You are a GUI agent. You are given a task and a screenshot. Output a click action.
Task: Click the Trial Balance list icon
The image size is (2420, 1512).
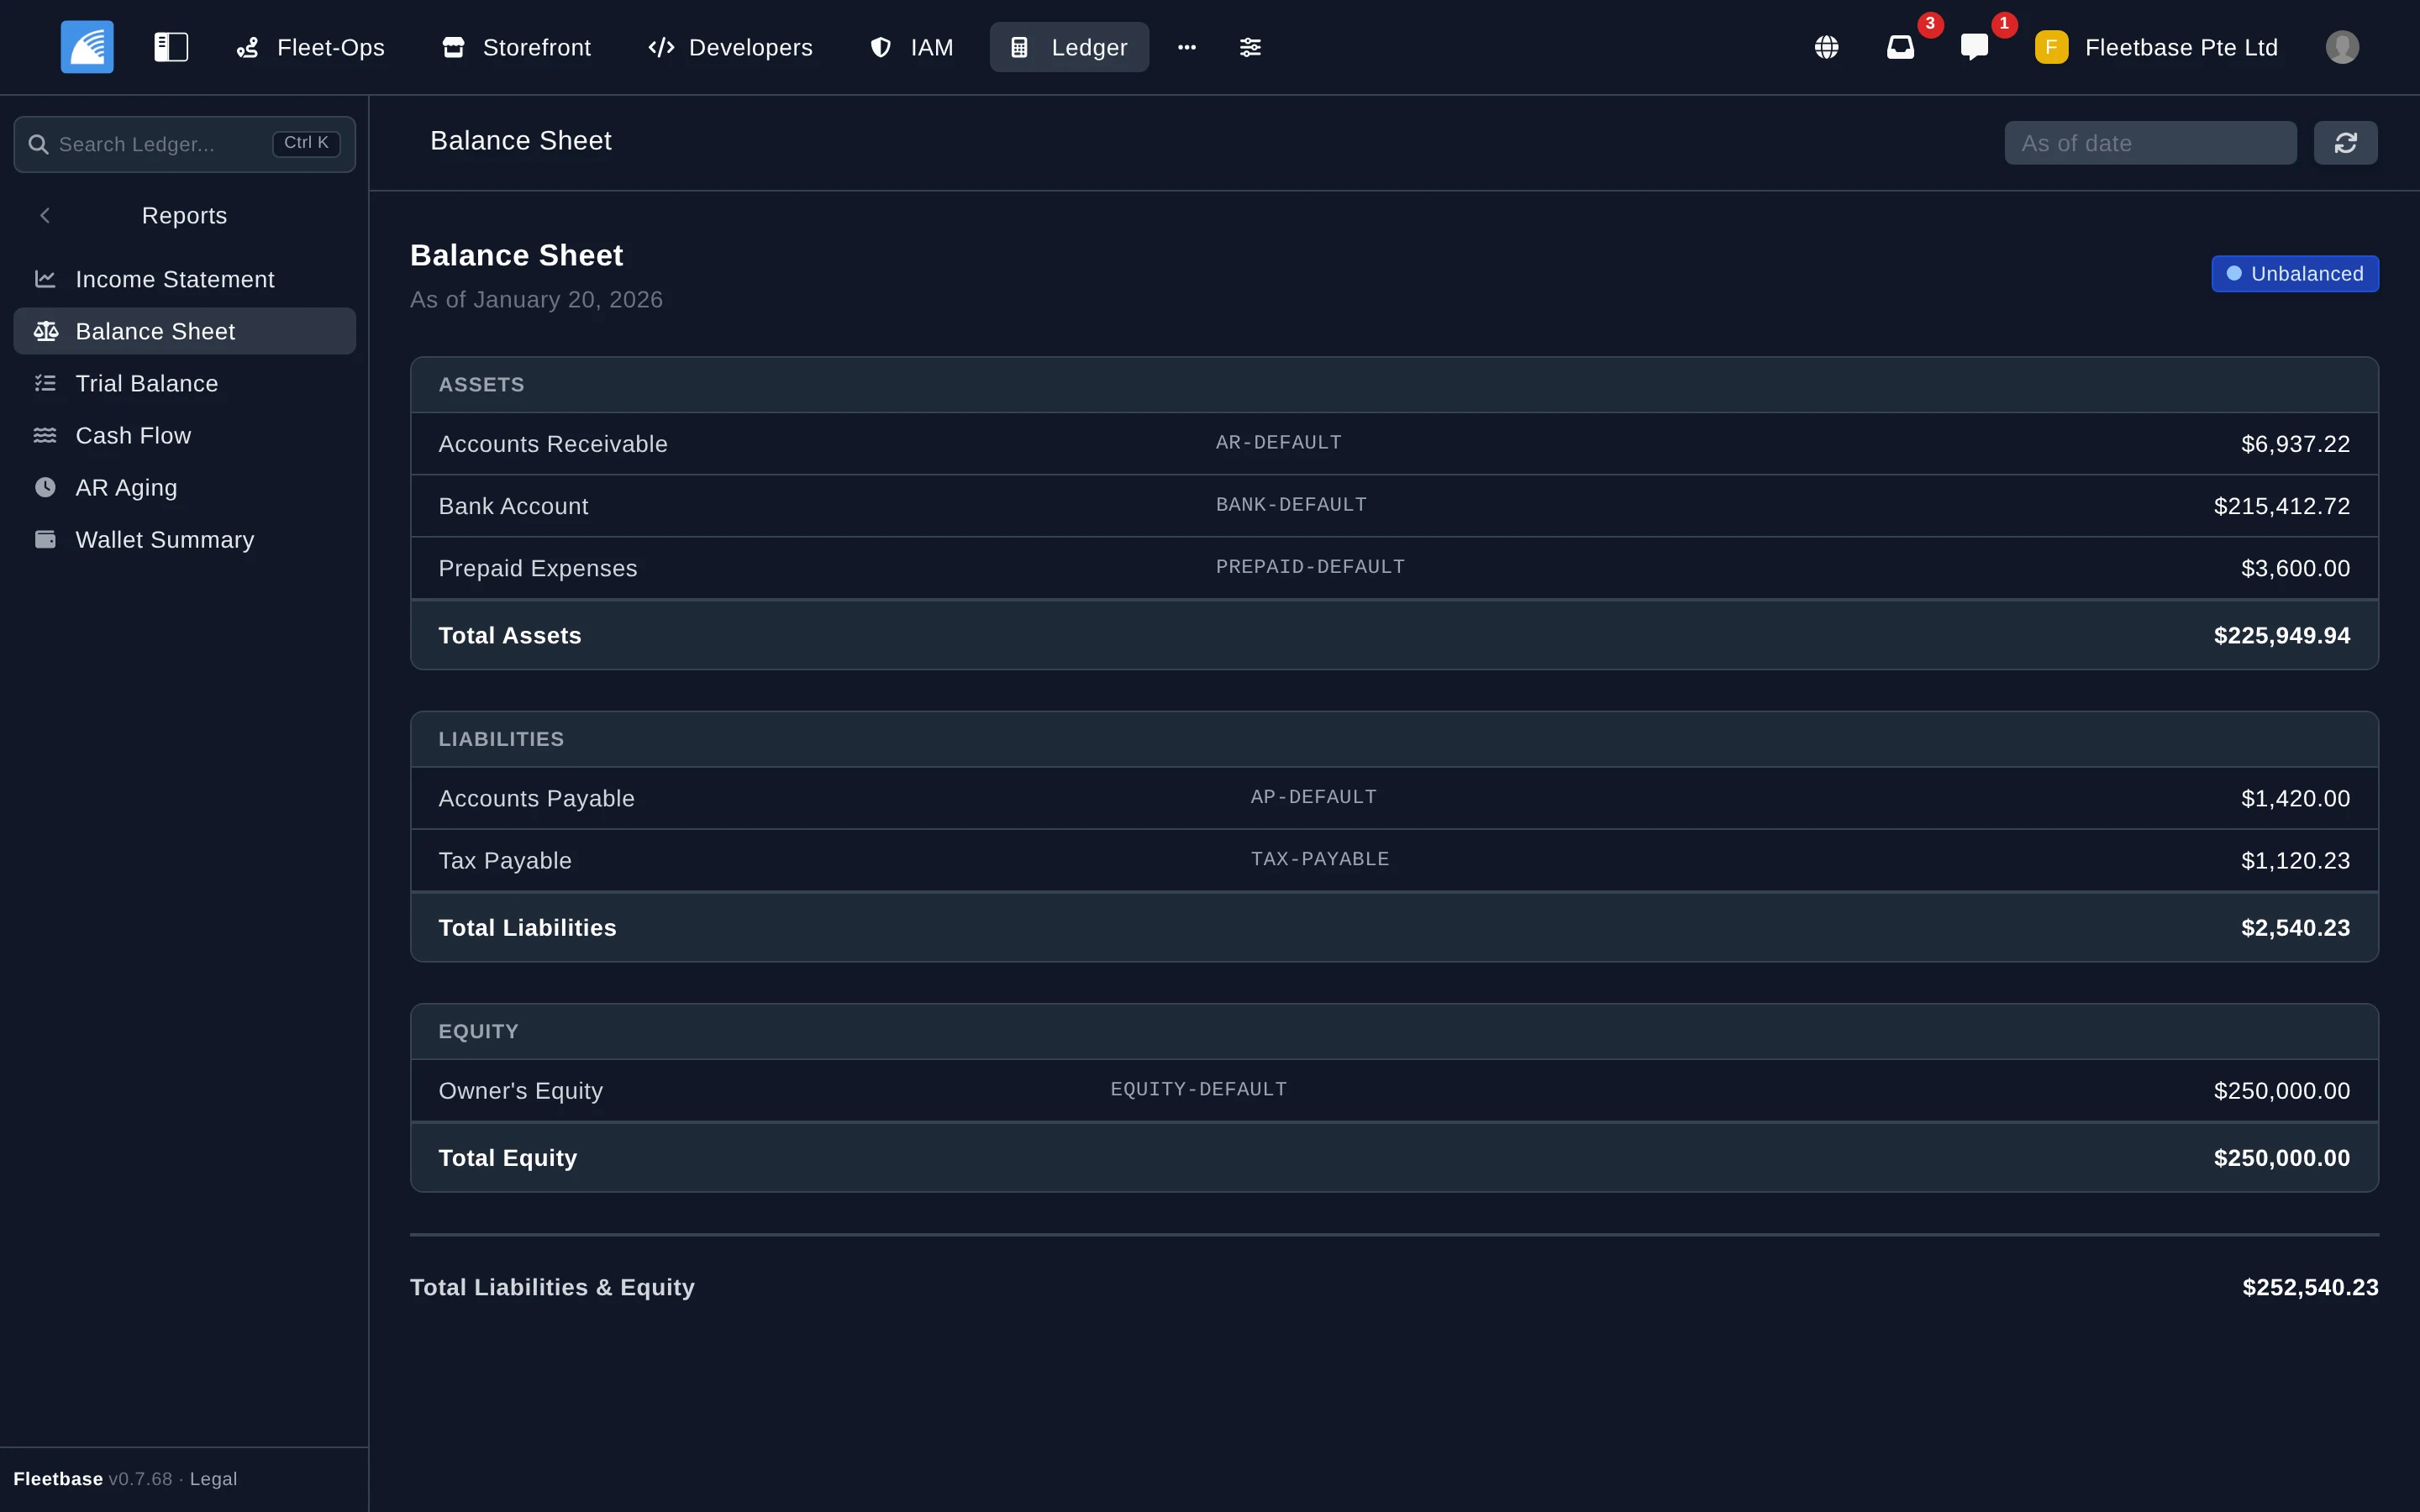(x=45, y=383)
